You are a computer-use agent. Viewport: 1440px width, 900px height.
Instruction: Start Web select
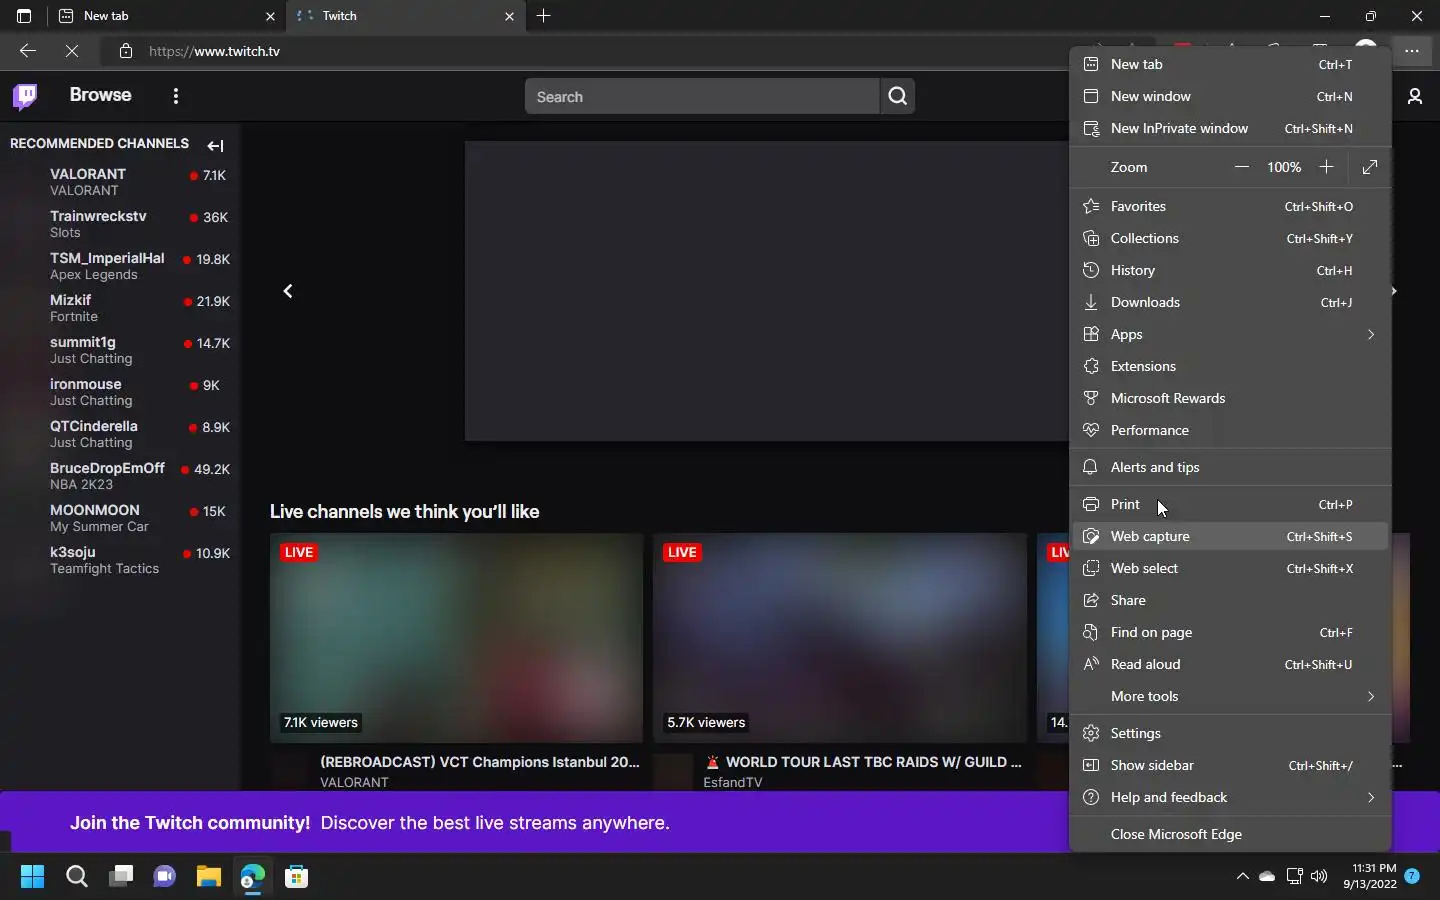1230,568
